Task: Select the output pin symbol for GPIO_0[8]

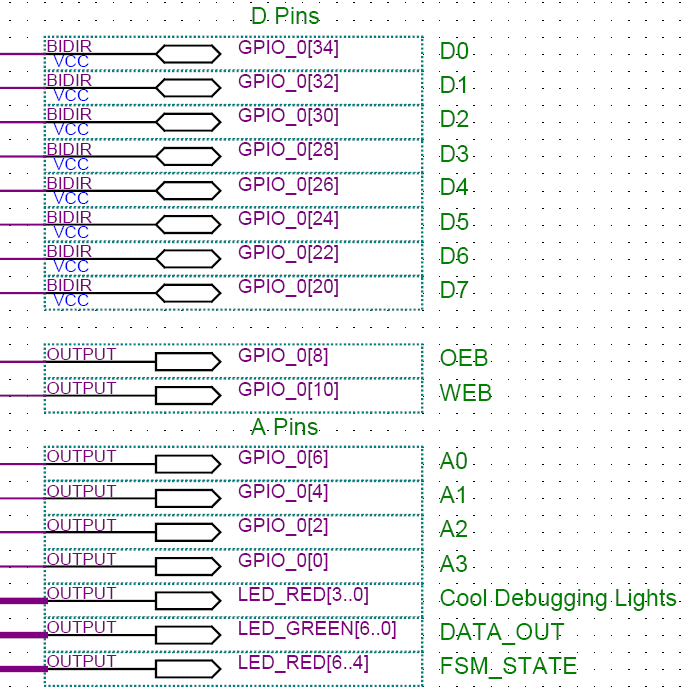Action: click(188, 361)
